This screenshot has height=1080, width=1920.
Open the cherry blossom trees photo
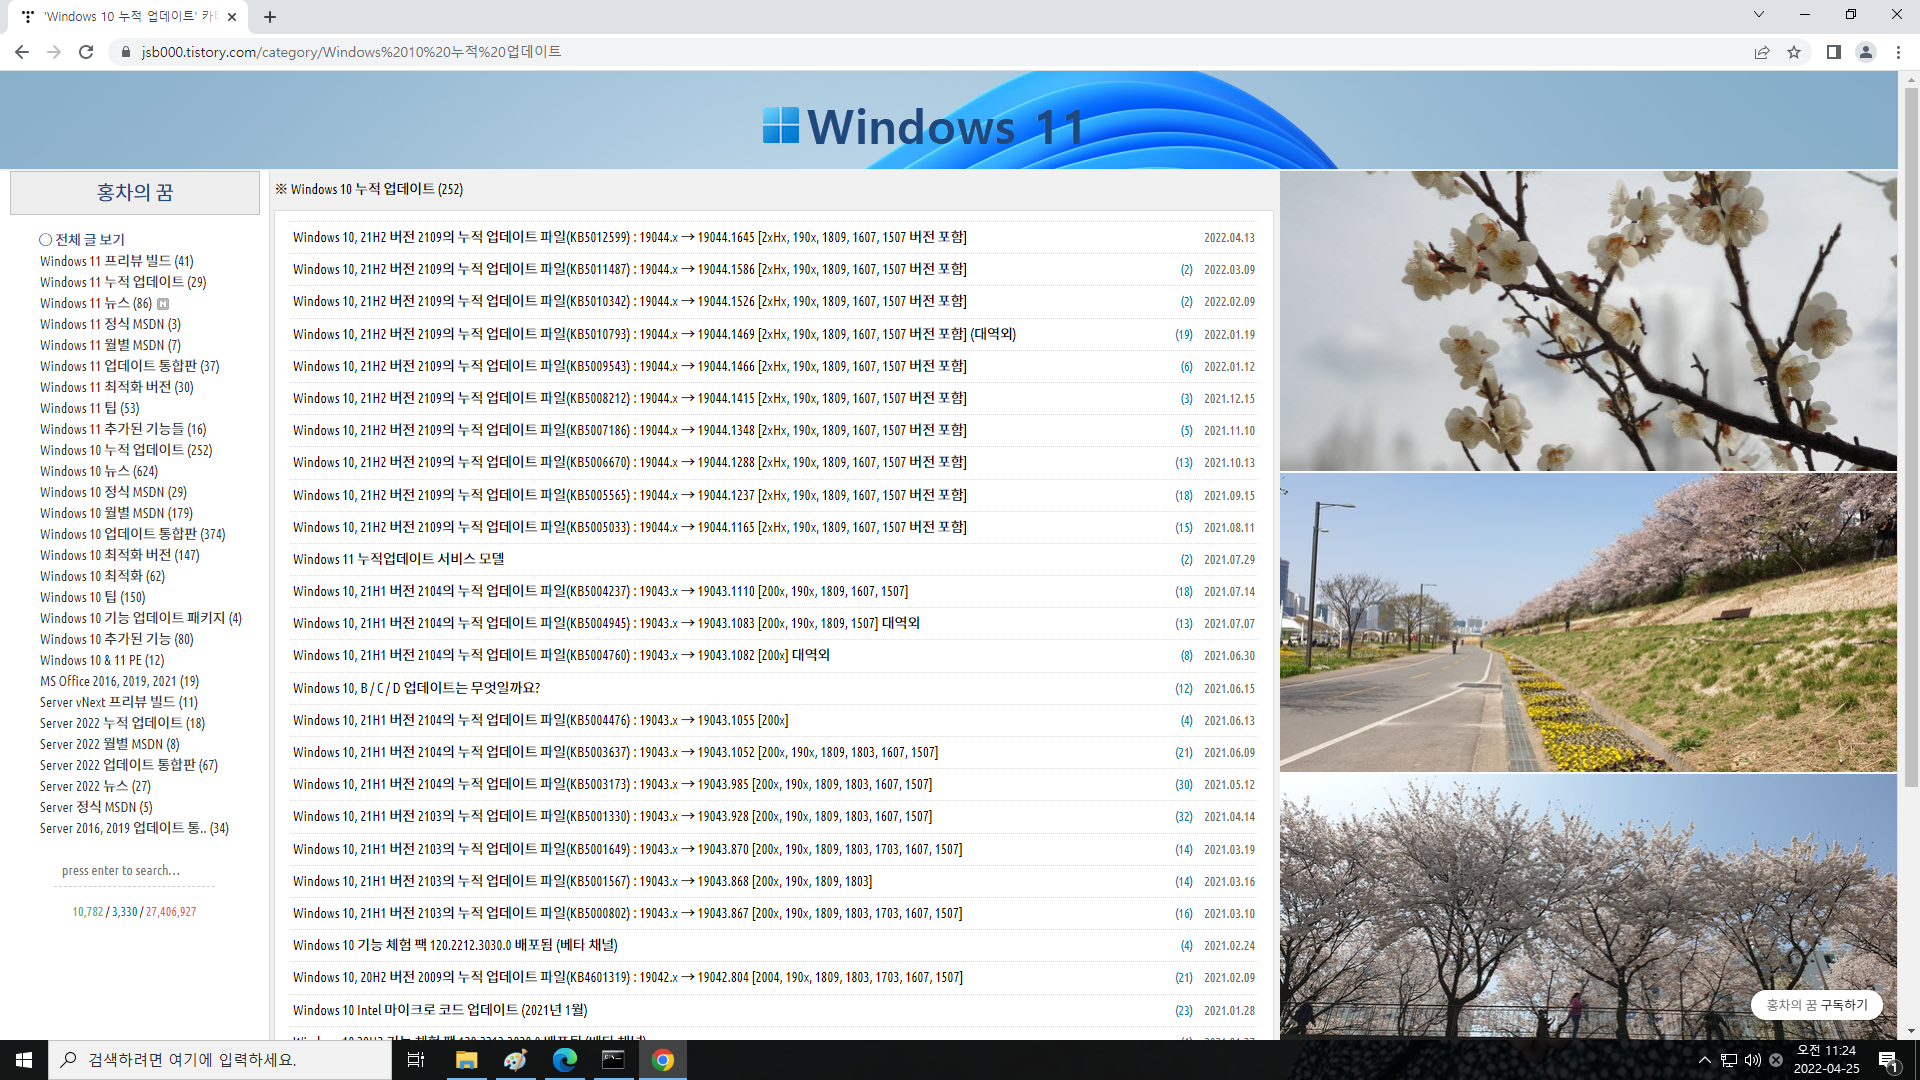point(1588,906)
